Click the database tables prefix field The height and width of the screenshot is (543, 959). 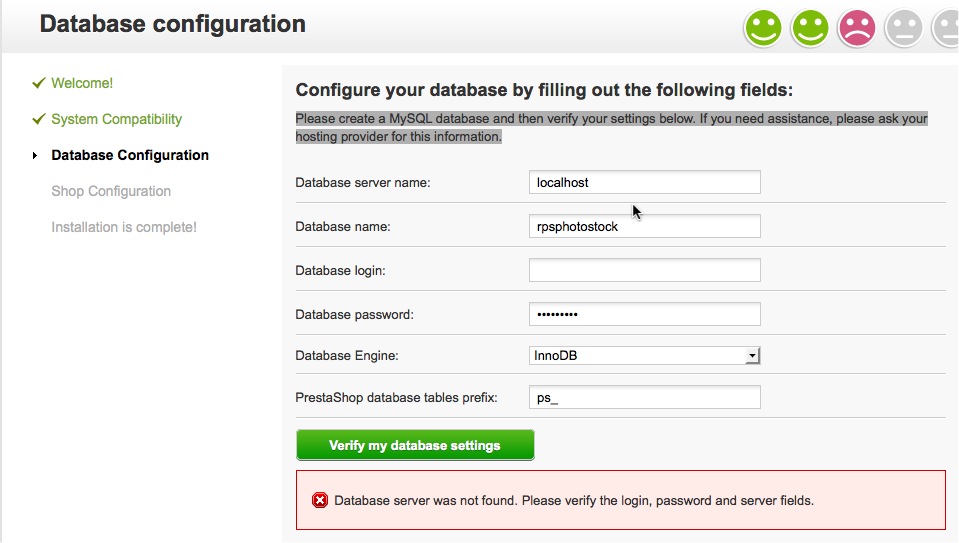pos(644,398)
